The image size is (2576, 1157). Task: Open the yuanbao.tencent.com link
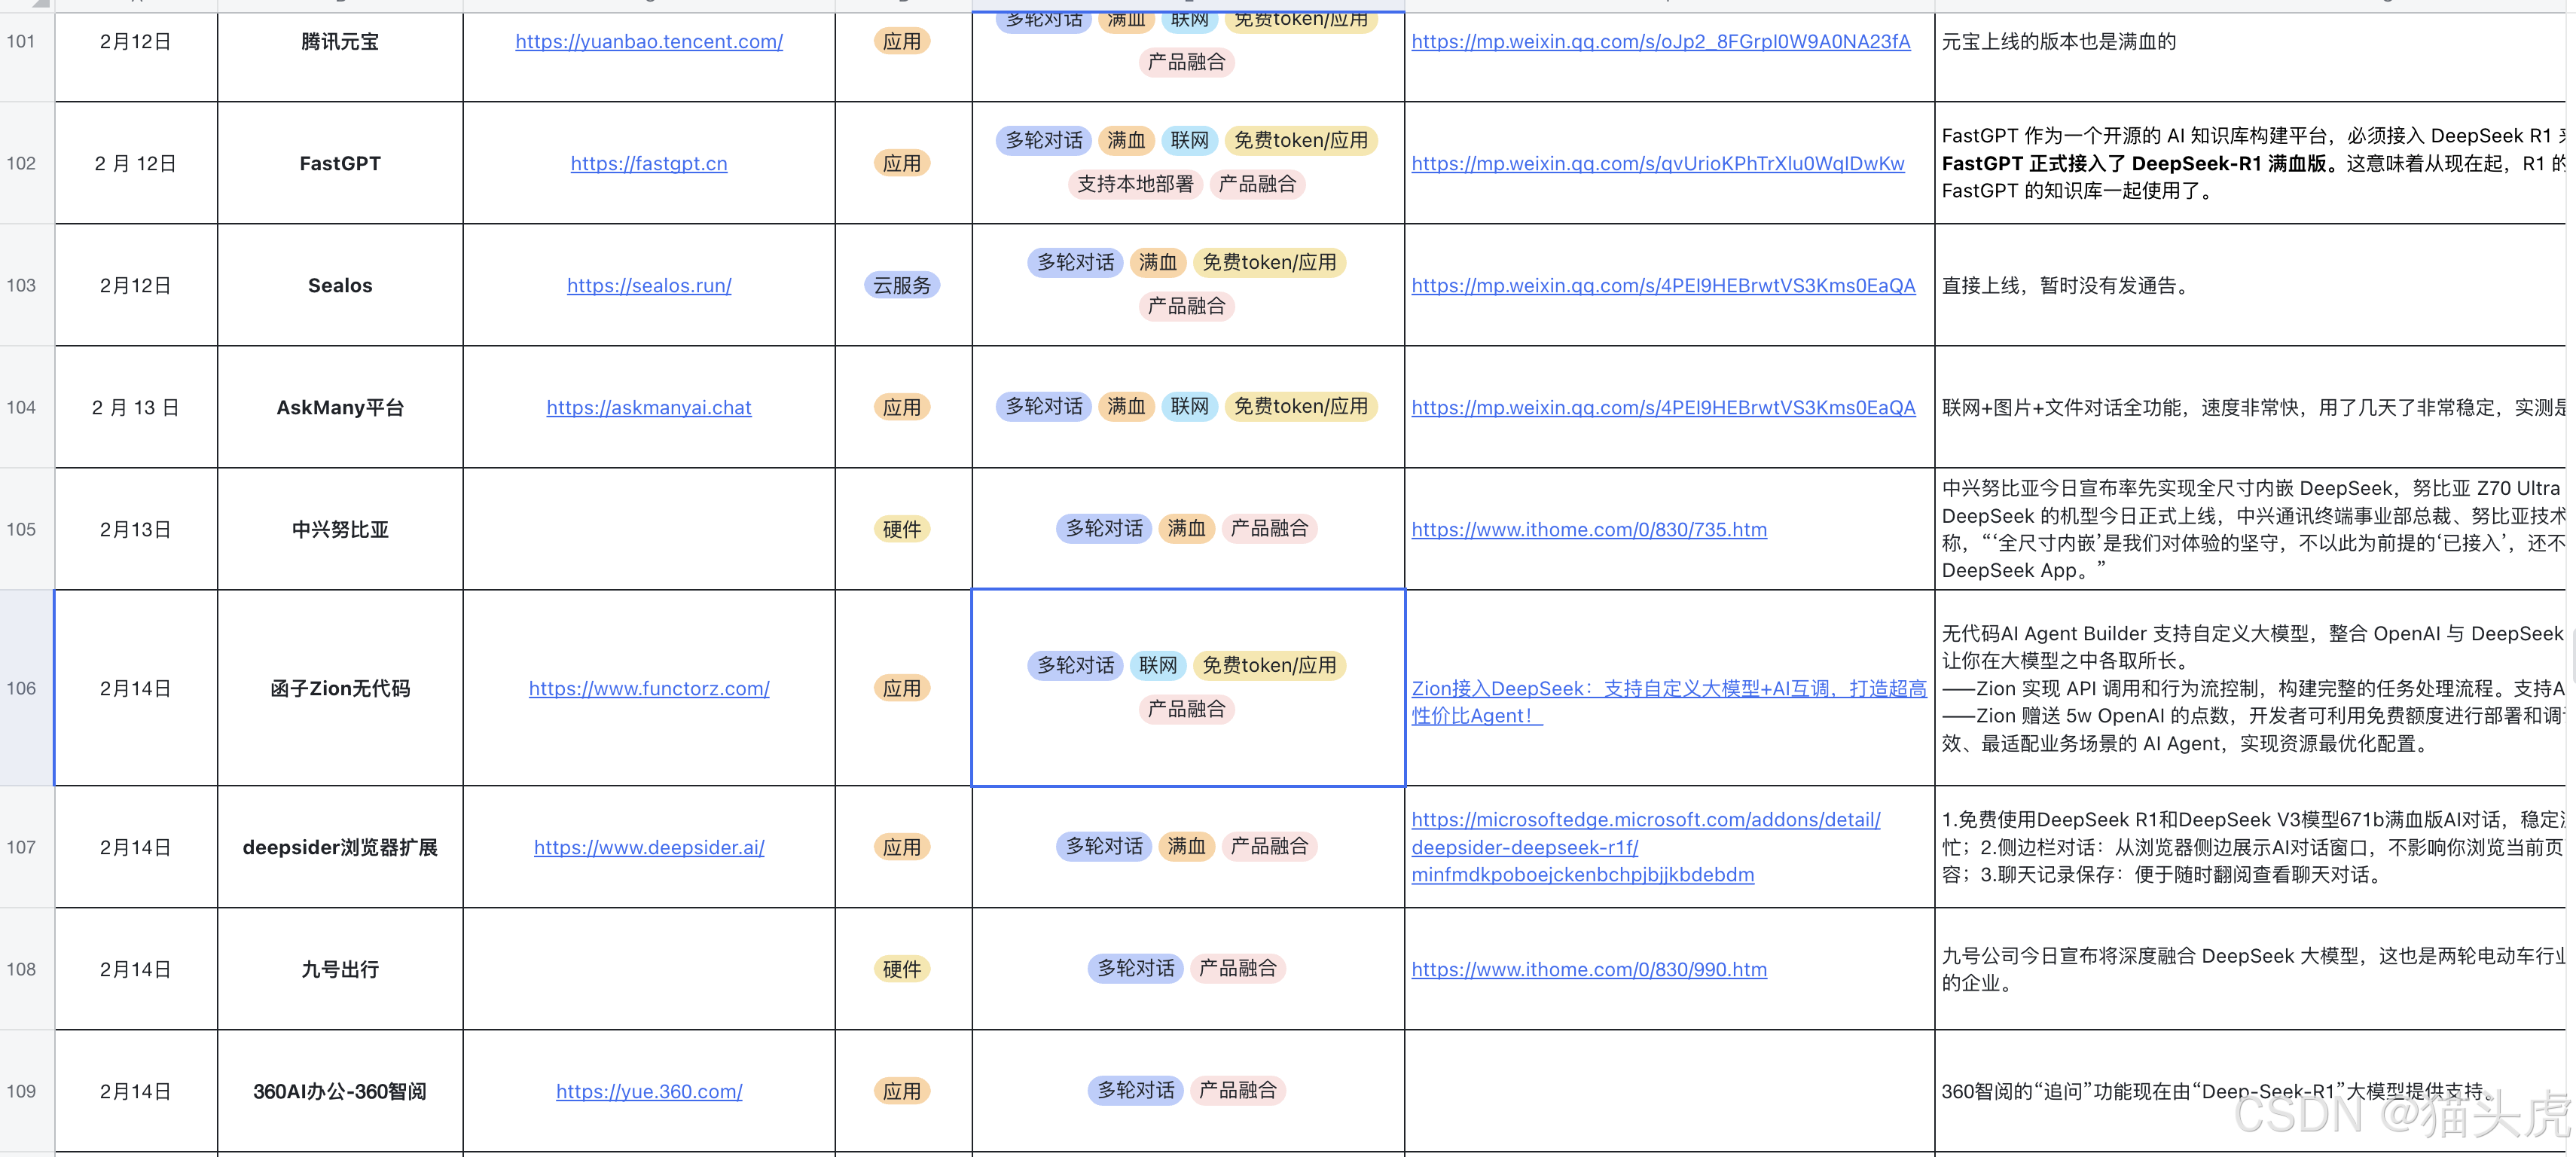(x=649, y=42)
